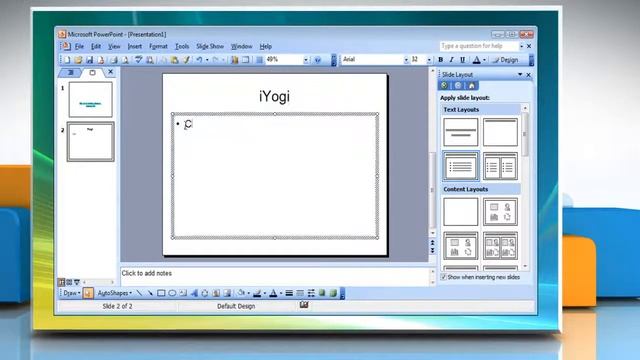Toggle Normal view button
The height and width of the screenshot is (360, 640).
click(x=62, y=282)
